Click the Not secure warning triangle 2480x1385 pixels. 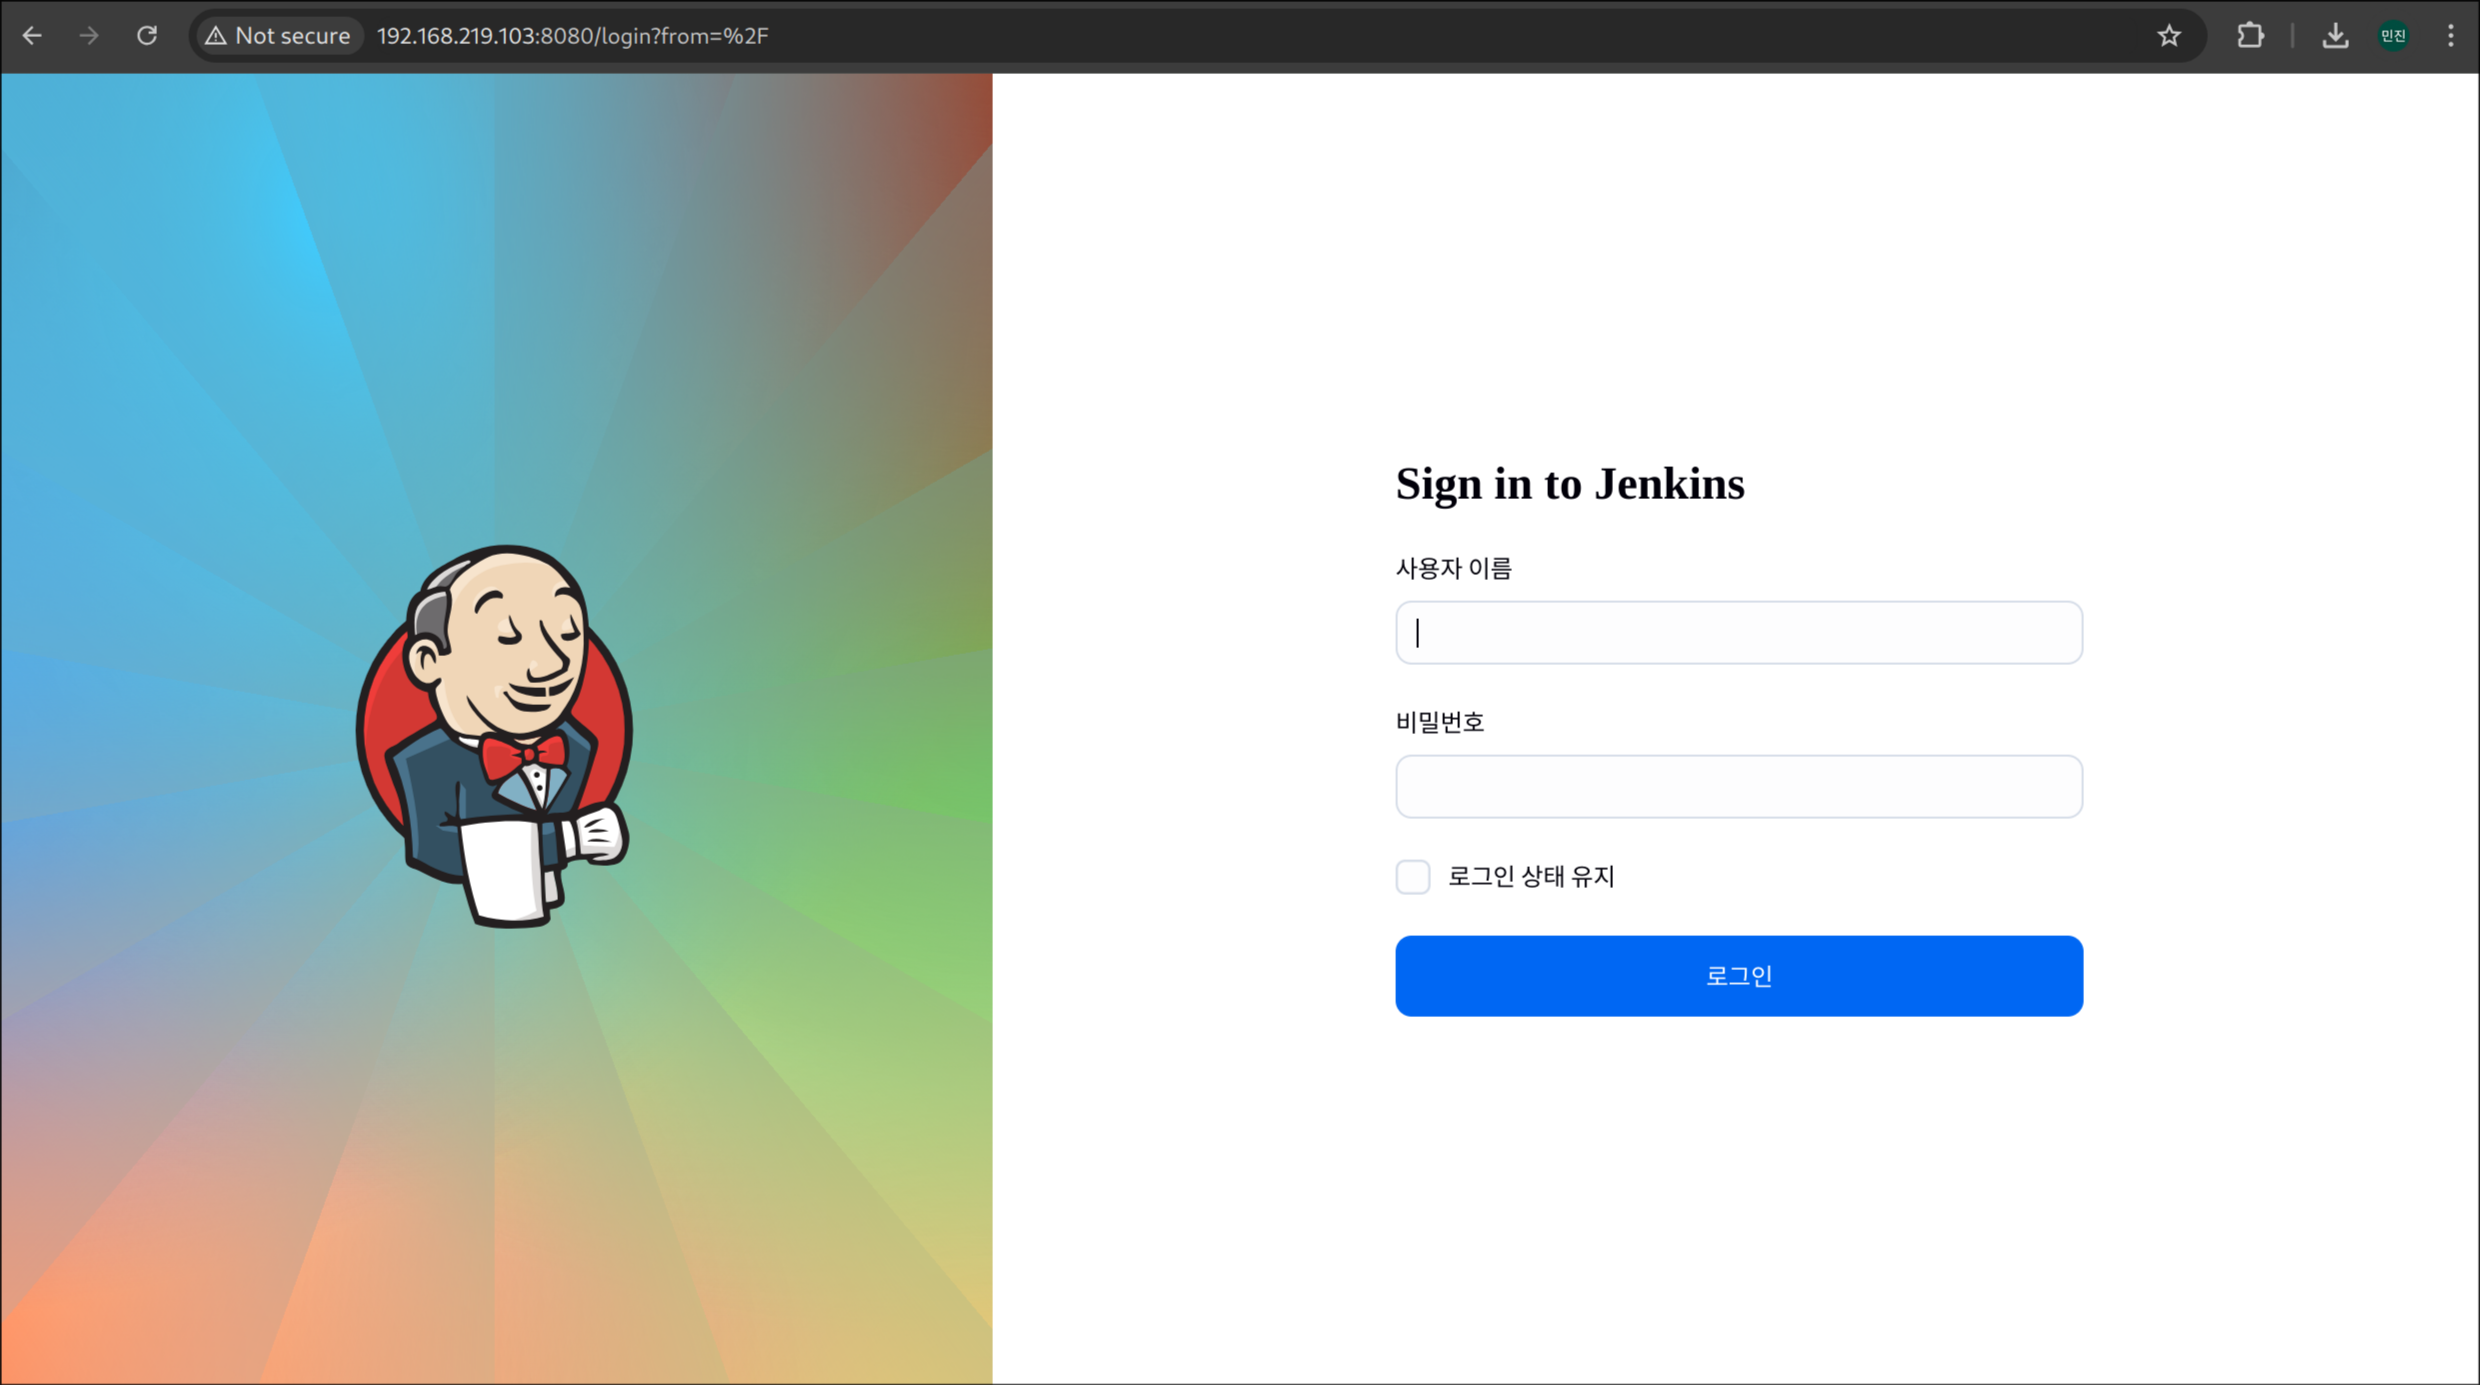pyautogui.click(x=216, y=36)
